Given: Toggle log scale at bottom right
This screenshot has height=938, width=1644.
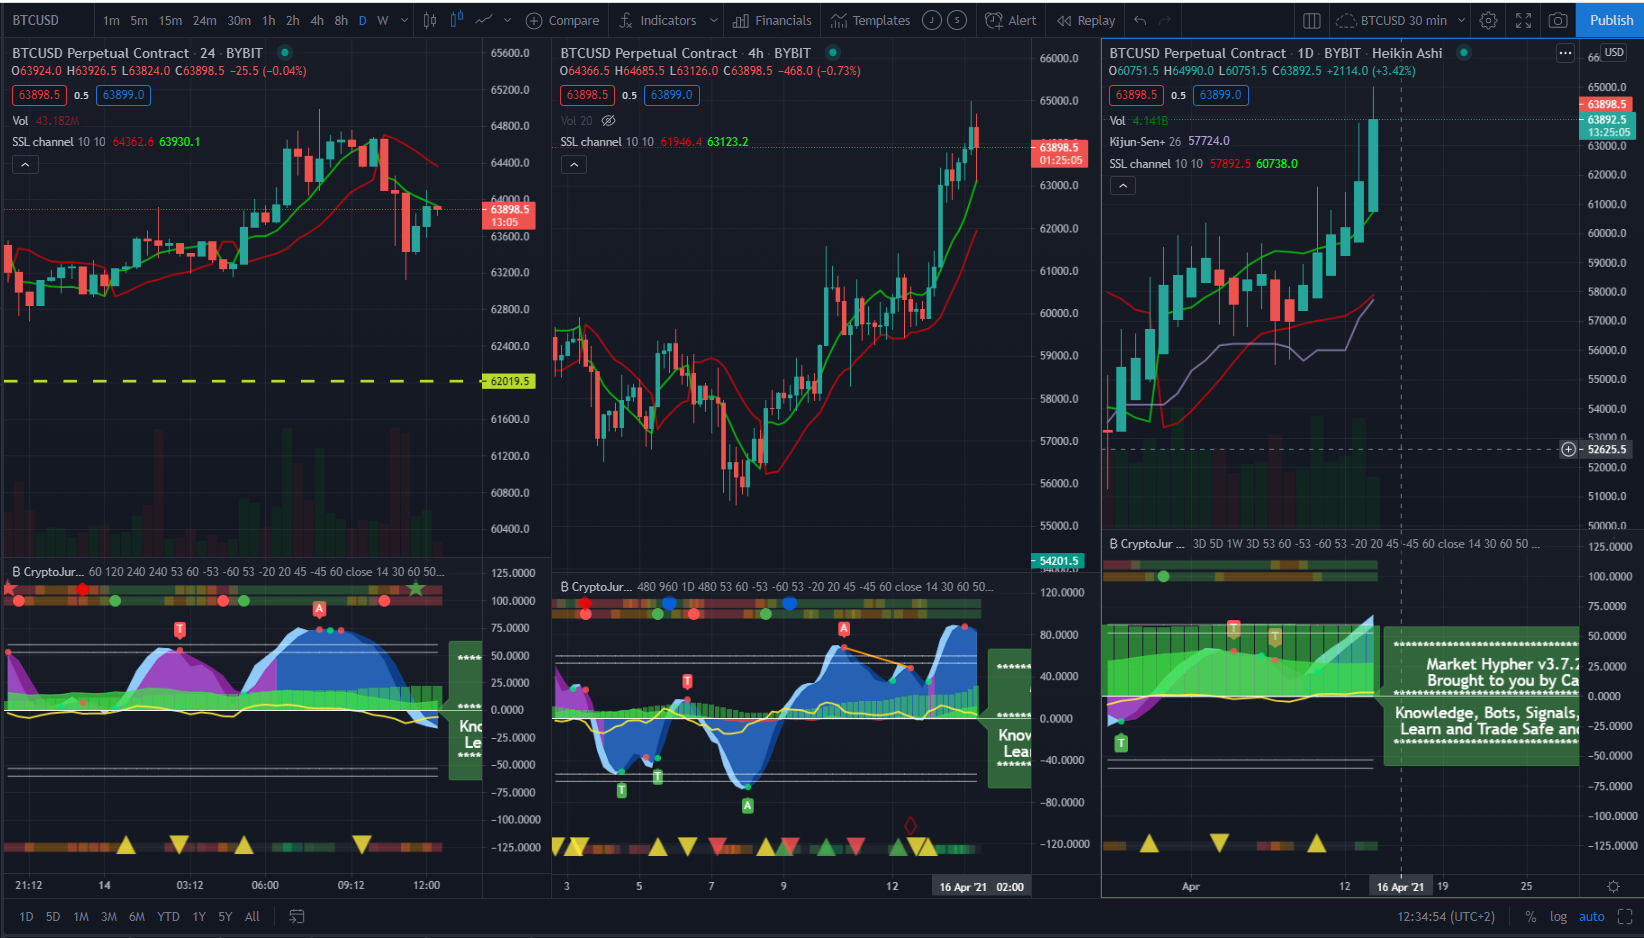Looking at the screenshot, I should point(1558,916).
